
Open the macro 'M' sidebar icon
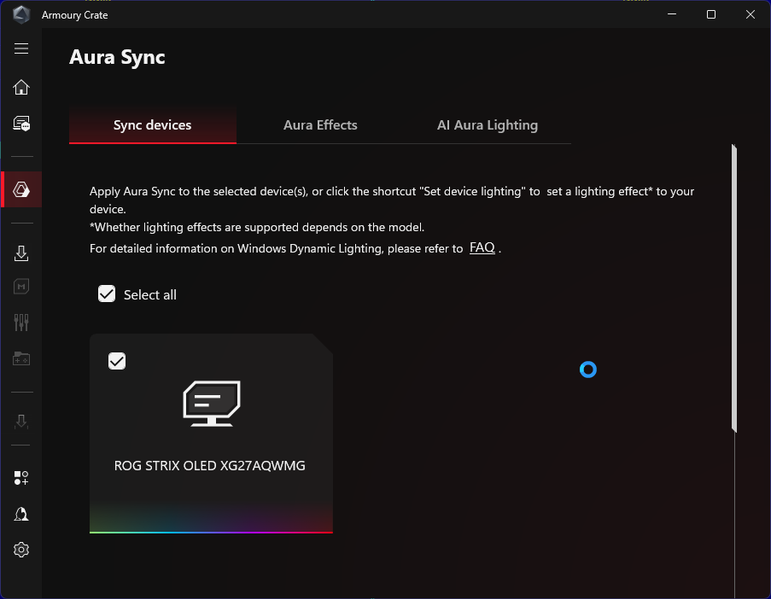pos(21,286)
